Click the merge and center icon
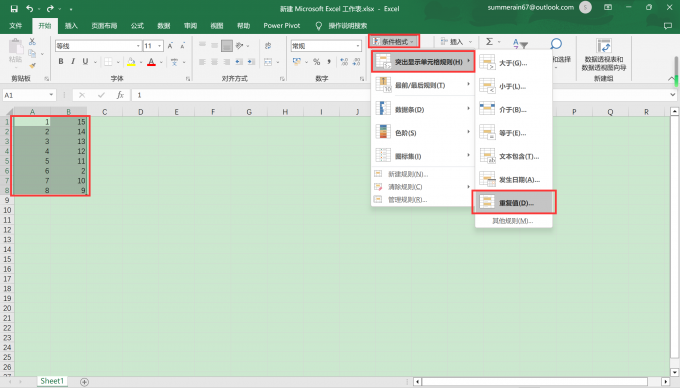Image resolution: width=680 pixels, height=388 pixels. pyautogui.click(x=268, y=62)
